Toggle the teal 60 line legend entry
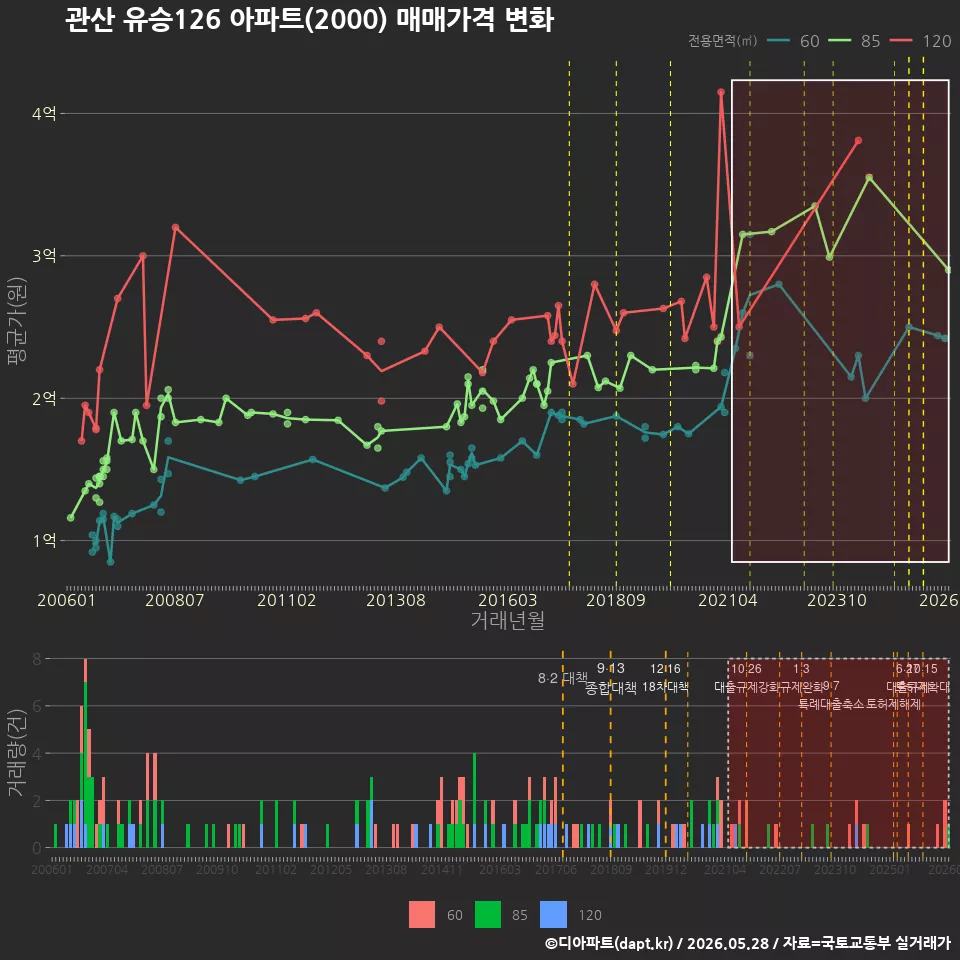960x960 pixels. tap(793, 41)
